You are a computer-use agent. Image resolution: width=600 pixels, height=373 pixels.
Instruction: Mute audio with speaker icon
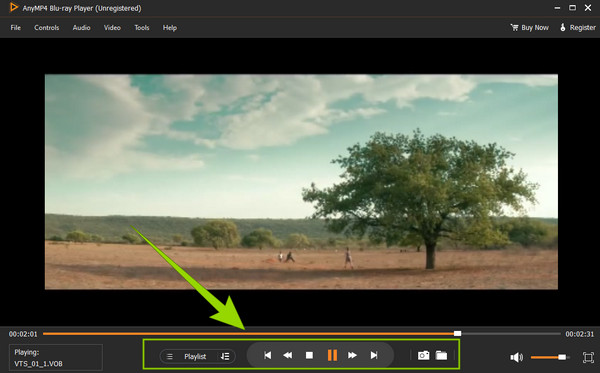point(516,357)
